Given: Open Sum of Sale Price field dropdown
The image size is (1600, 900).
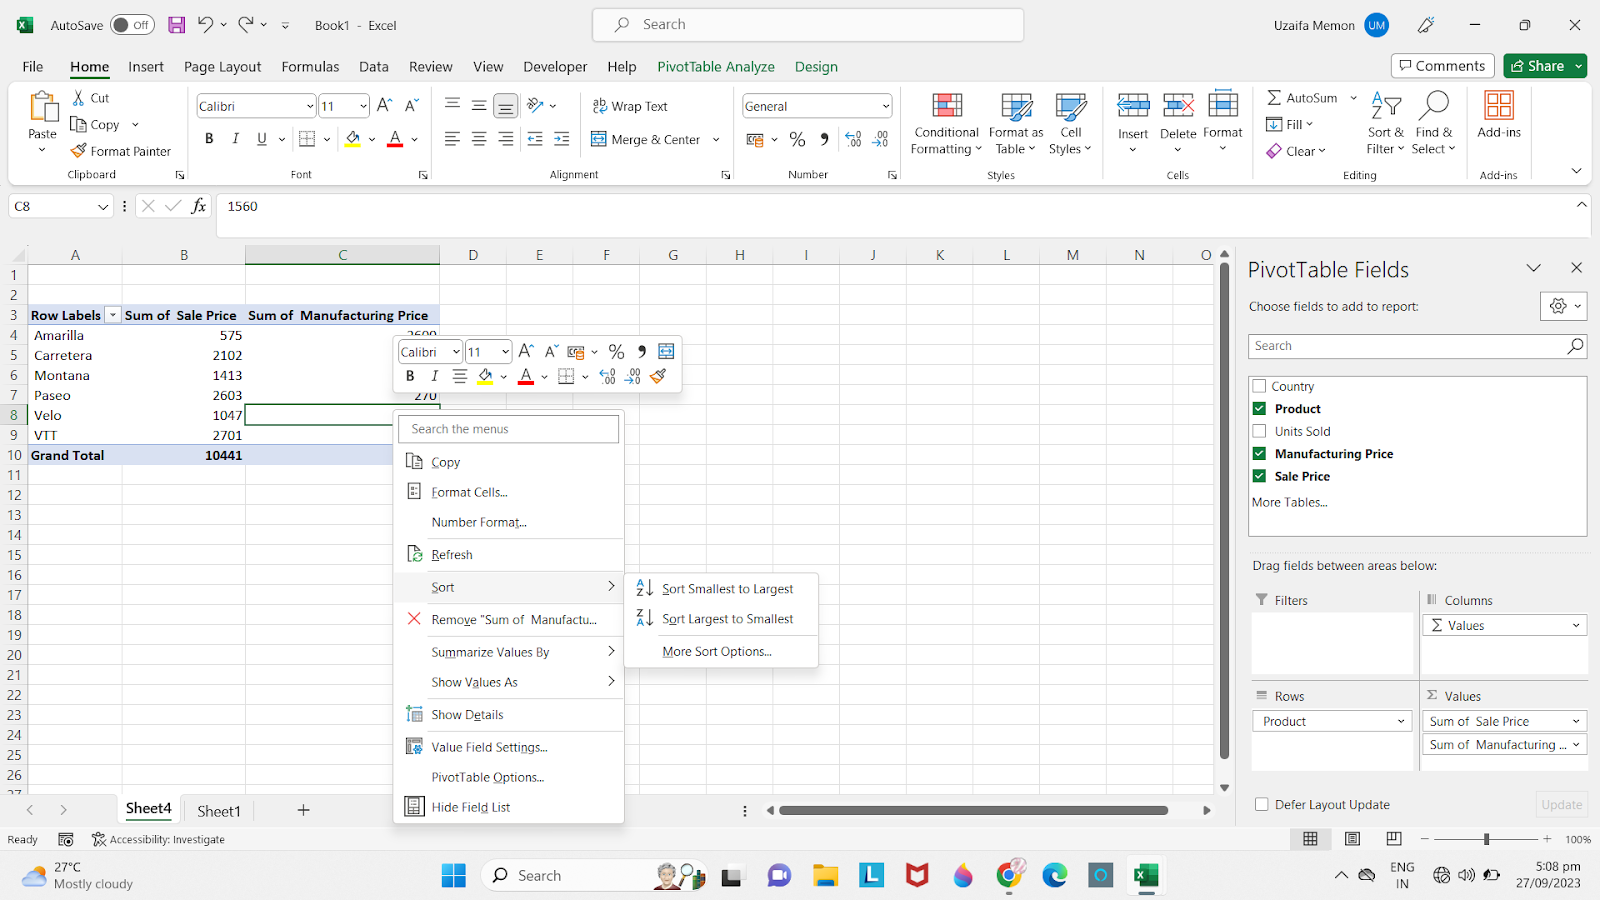Looking at the screenshot, I should [1576, 721].
